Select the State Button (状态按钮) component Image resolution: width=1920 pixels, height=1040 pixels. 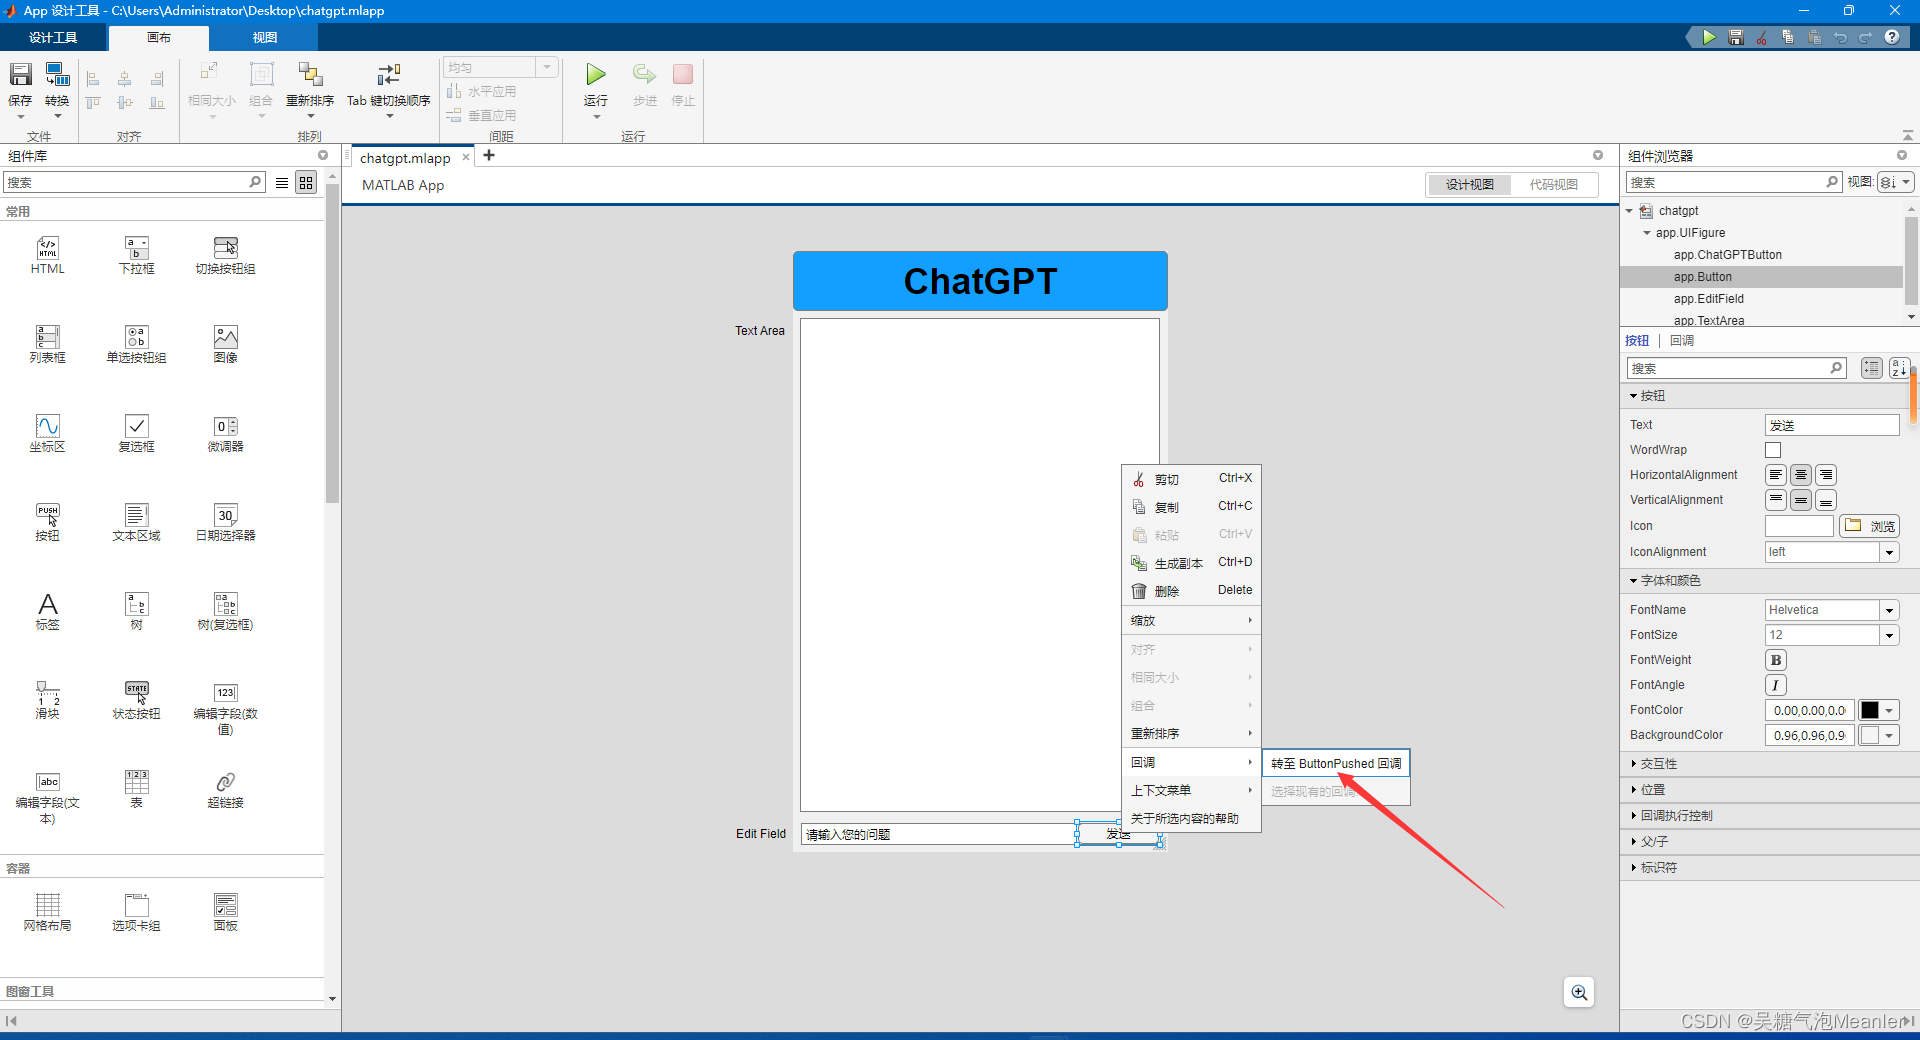click(136, 701)
